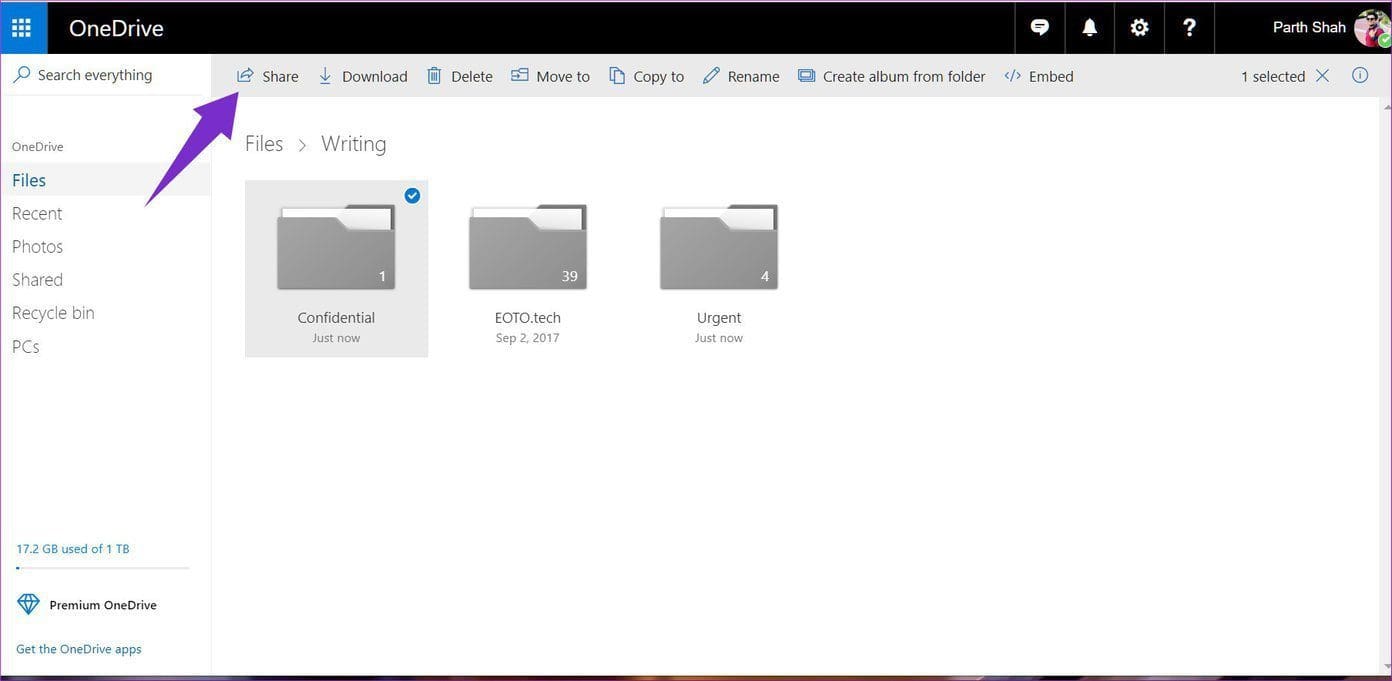Image resolution: width=1392 pixels, height=681 pixels.
Task: Click the Share label text
Action: 281,76
